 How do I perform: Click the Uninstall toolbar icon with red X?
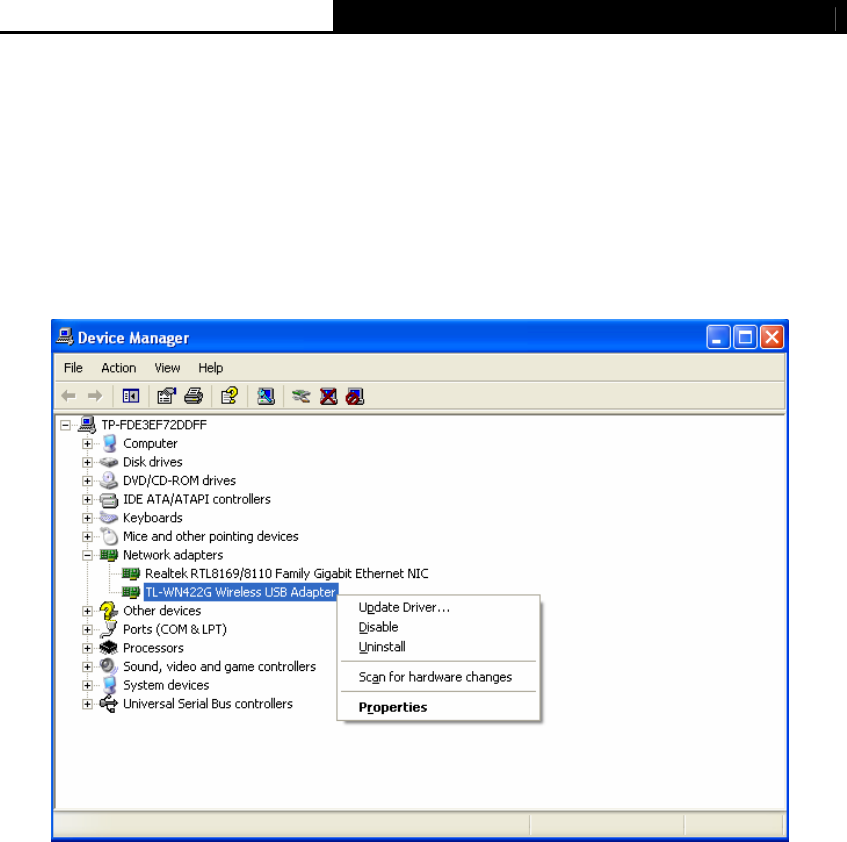point(328,396)
